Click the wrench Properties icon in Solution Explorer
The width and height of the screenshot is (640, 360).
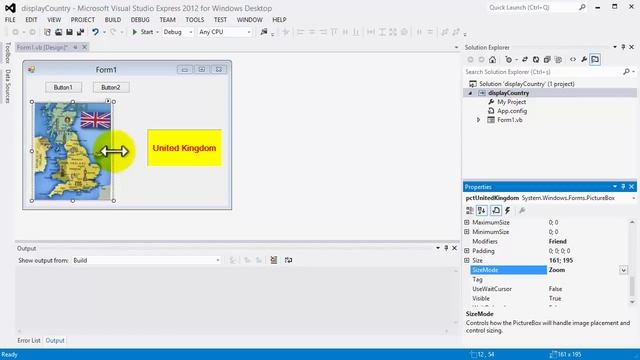(x=584, y=60)
